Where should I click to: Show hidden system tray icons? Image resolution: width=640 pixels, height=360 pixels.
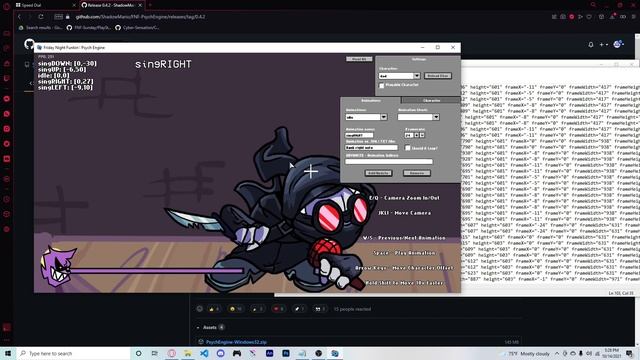pos(557,353)
